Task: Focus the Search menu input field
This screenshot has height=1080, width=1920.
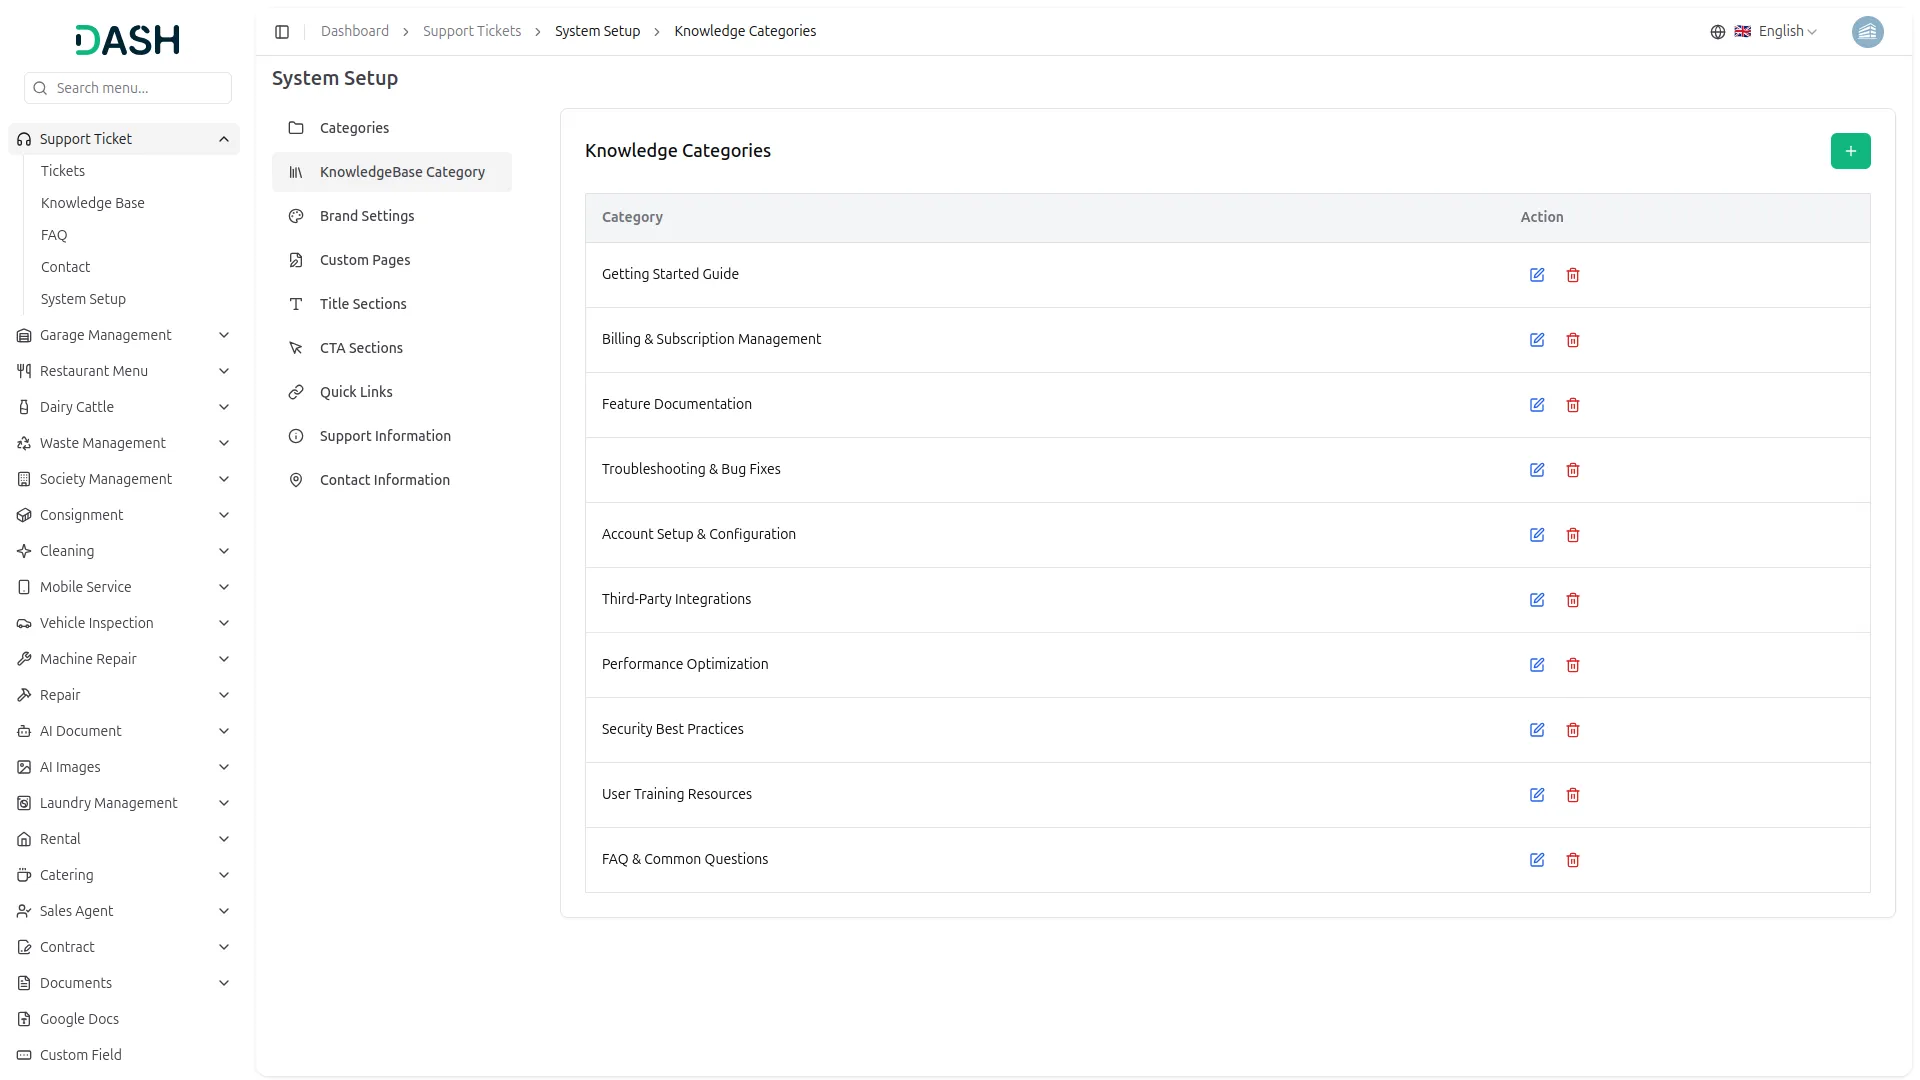Action: click(138, 88)
